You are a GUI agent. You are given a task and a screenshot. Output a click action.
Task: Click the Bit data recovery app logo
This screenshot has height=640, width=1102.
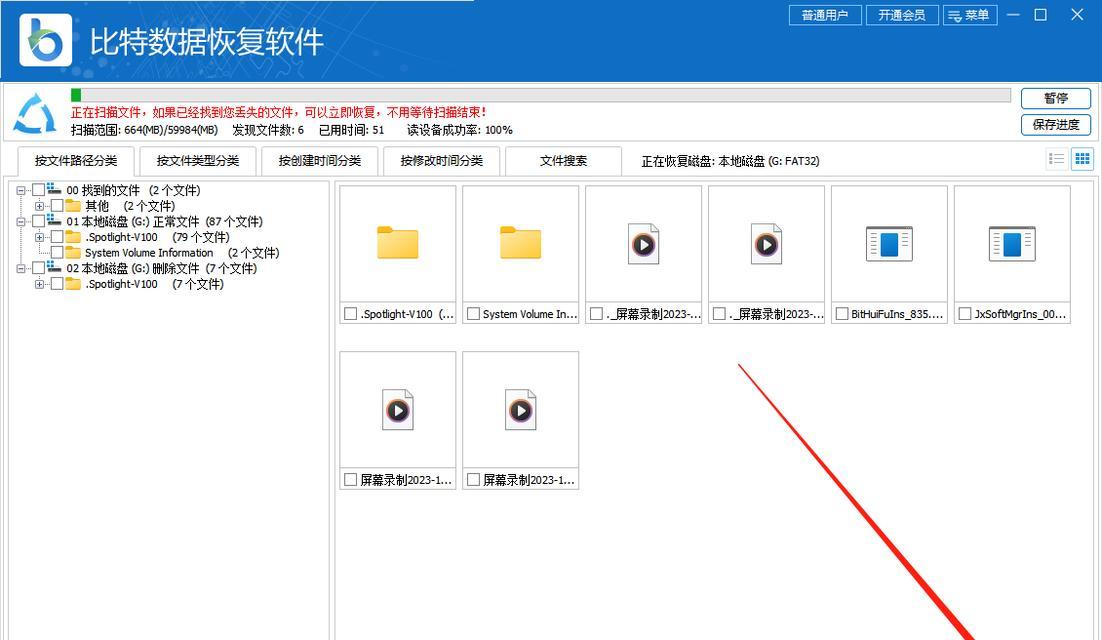46,41
